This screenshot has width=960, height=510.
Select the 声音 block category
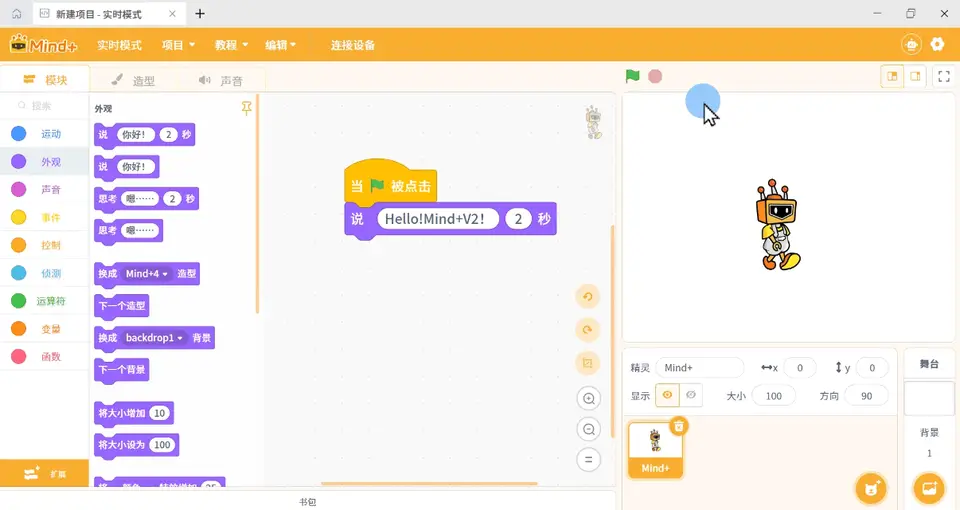tap(44, 189)
